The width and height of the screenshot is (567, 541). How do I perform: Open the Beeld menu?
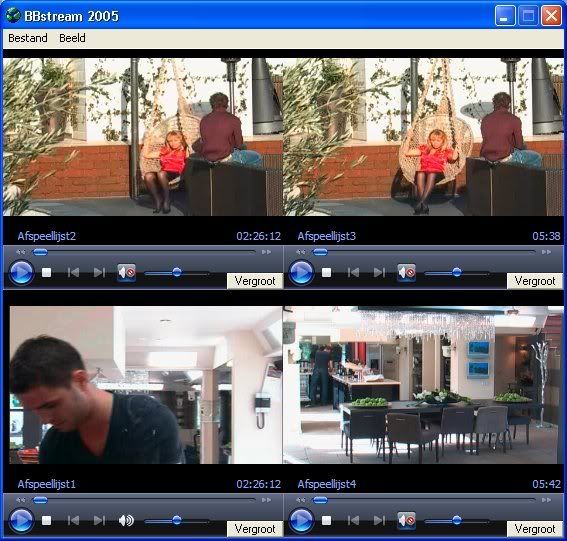72,38
